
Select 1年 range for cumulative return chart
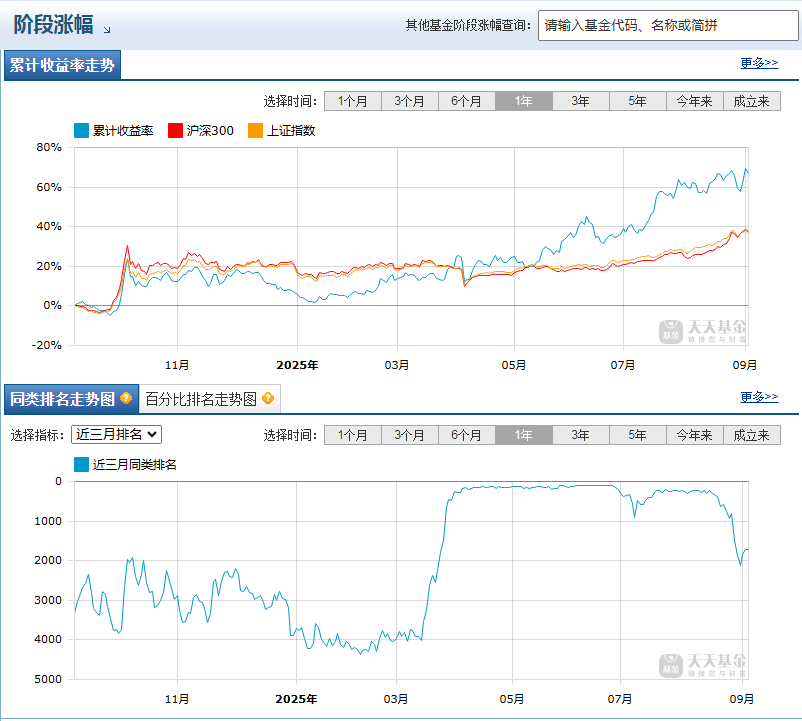524,101
